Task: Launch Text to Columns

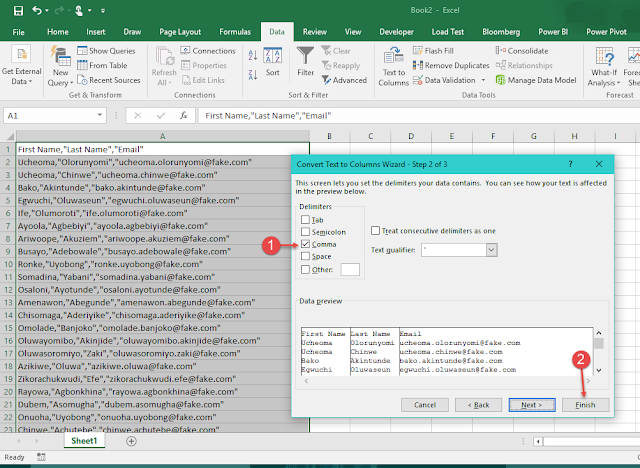Action: [393, 66]
